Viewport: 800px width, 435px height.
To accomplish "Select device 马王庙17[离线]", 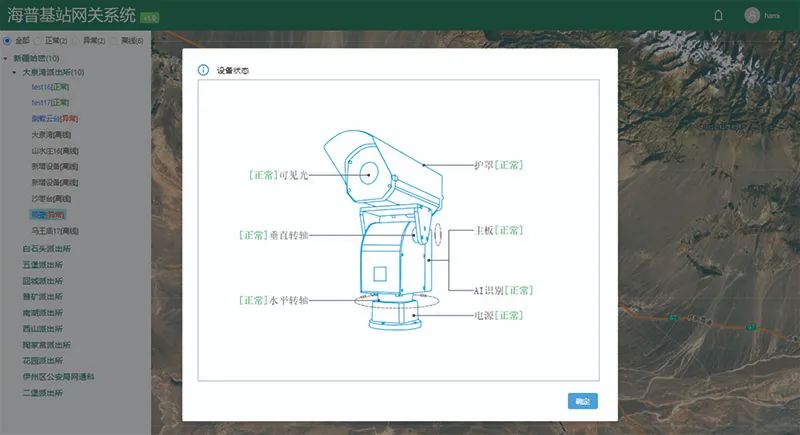I will point(55,231).
